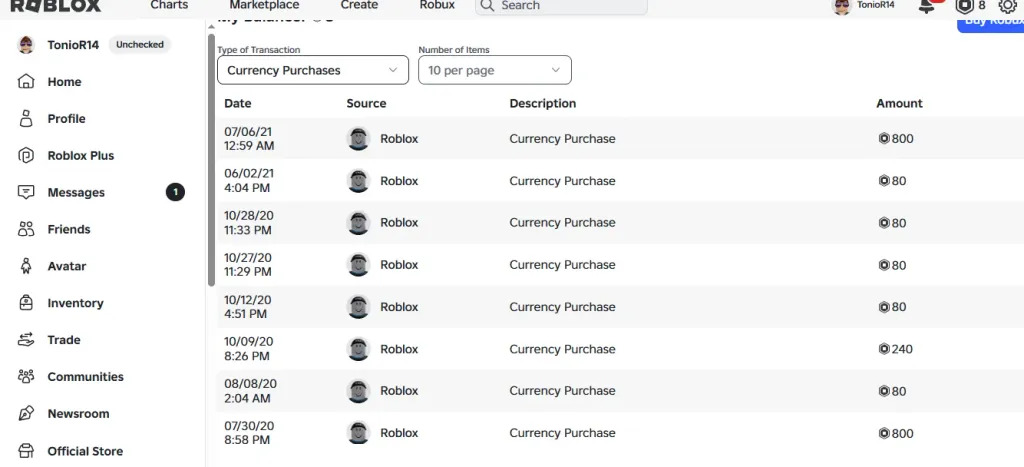Click Currency Purchase description in 10/09/20 row
The height and width of the screenshot is (467, 1024).
click(562, 349)
